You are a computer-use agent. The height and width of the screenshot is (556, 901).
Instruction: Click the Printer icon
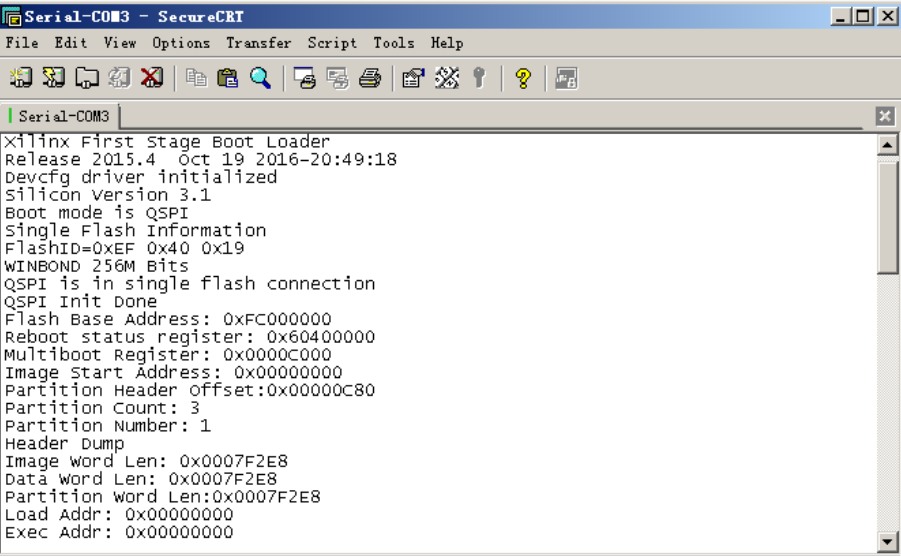[x=370, y=78]
